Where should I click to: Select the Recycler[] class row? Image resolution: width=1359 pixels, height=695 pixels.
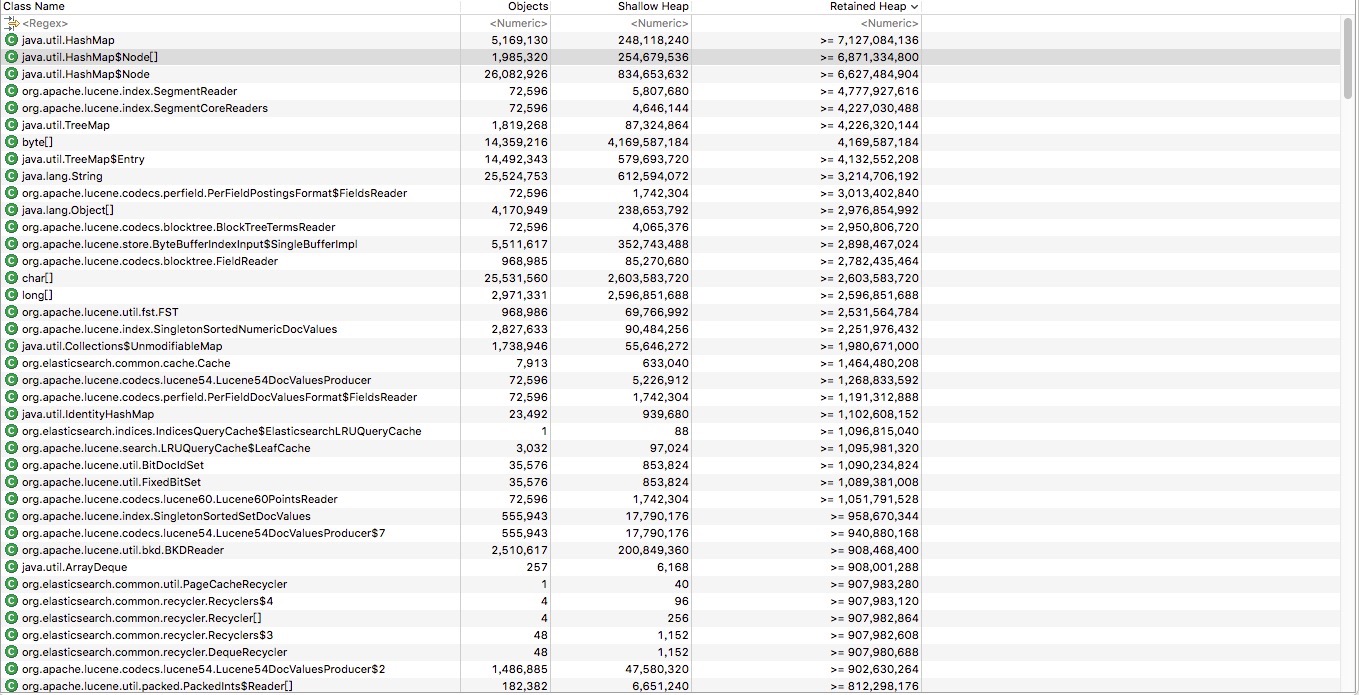[670, 618]
